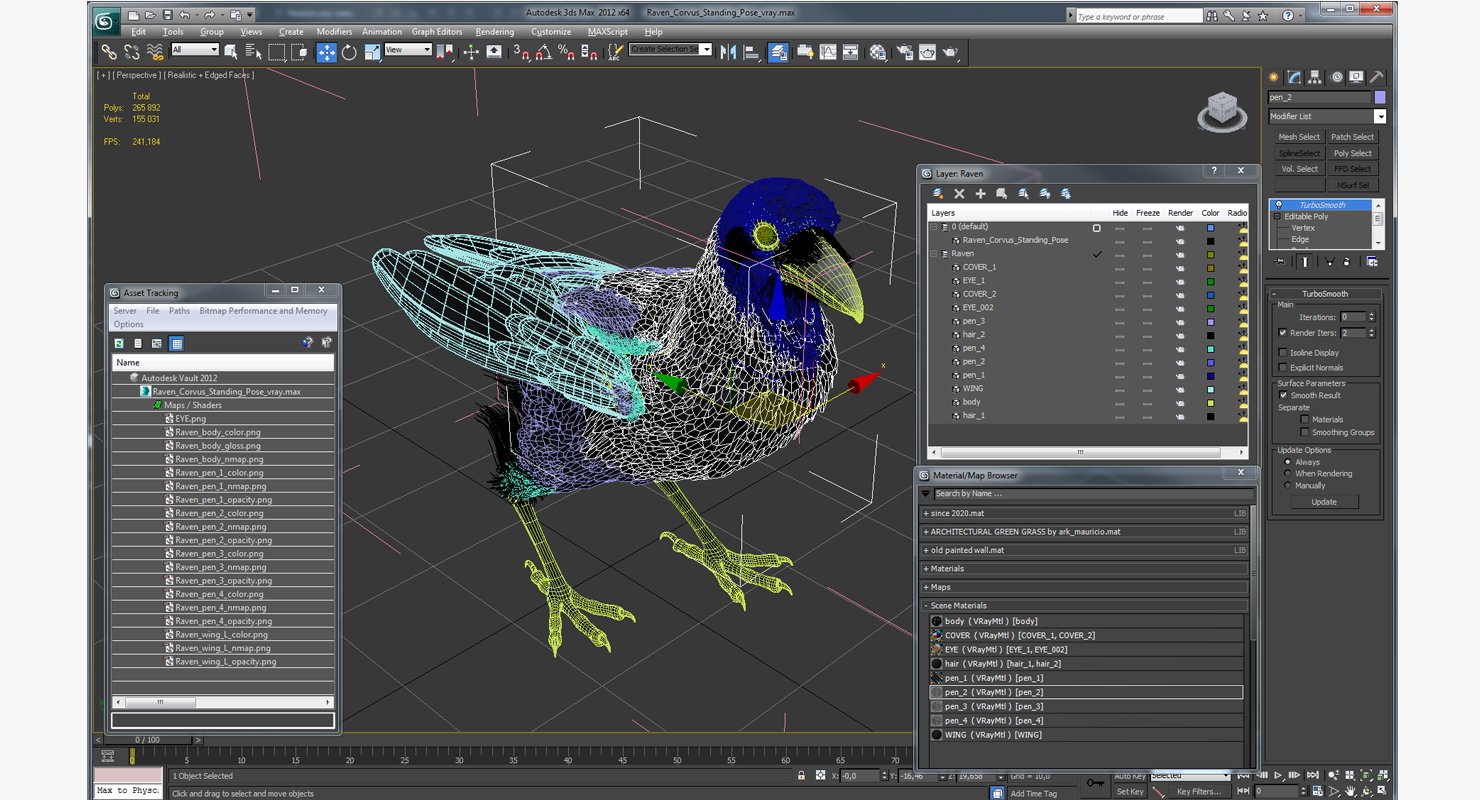Choose the Select by Name tool

[x=253, y=52]
